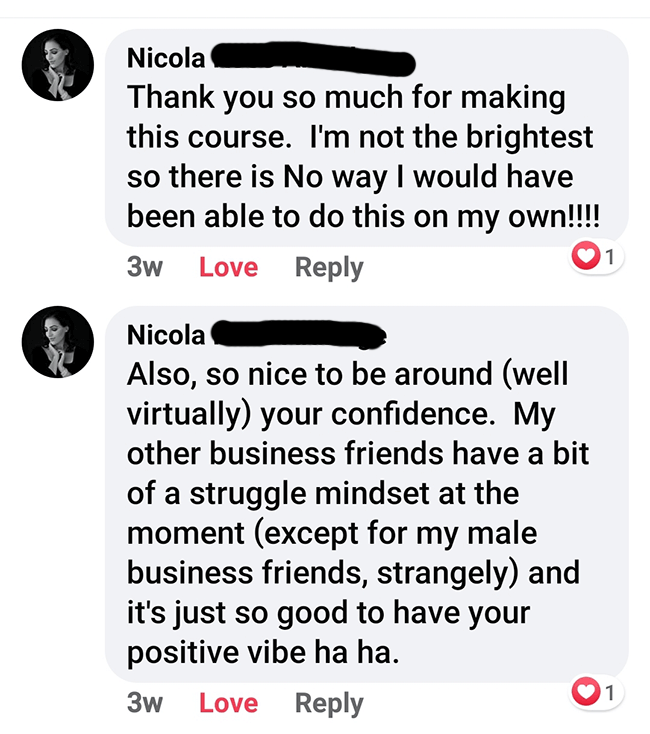Click the blacked-out surname on the second comment

click(x=298, y=335)
